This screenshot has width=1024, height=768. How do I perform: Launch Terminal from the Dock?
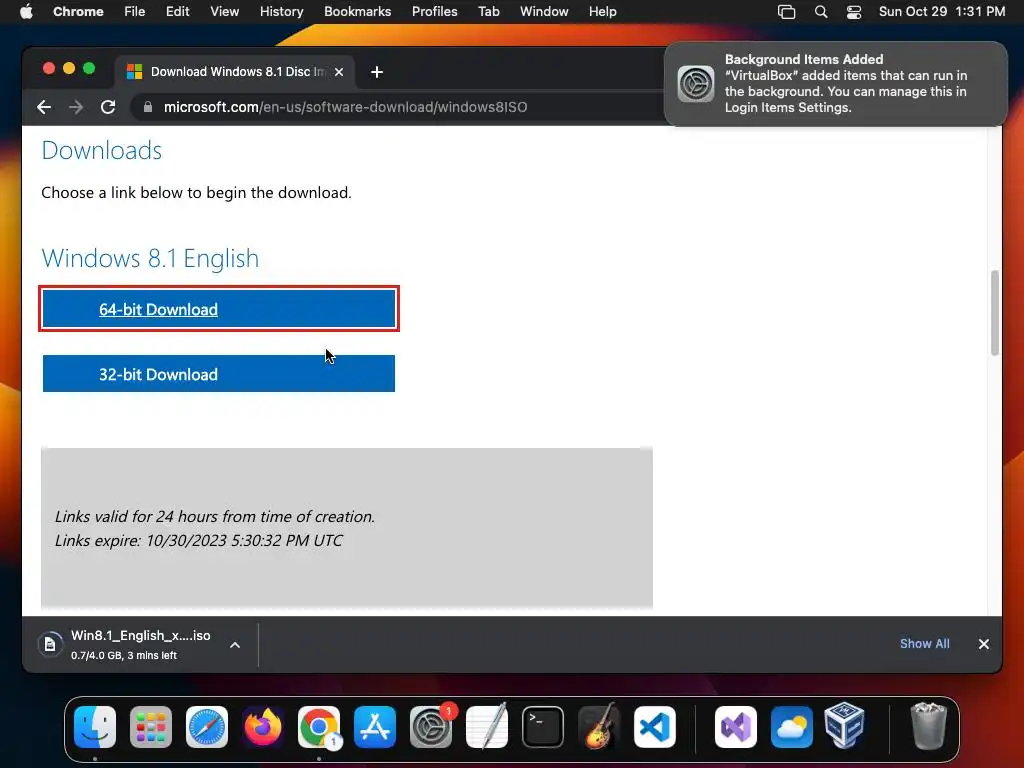point(543,727)
